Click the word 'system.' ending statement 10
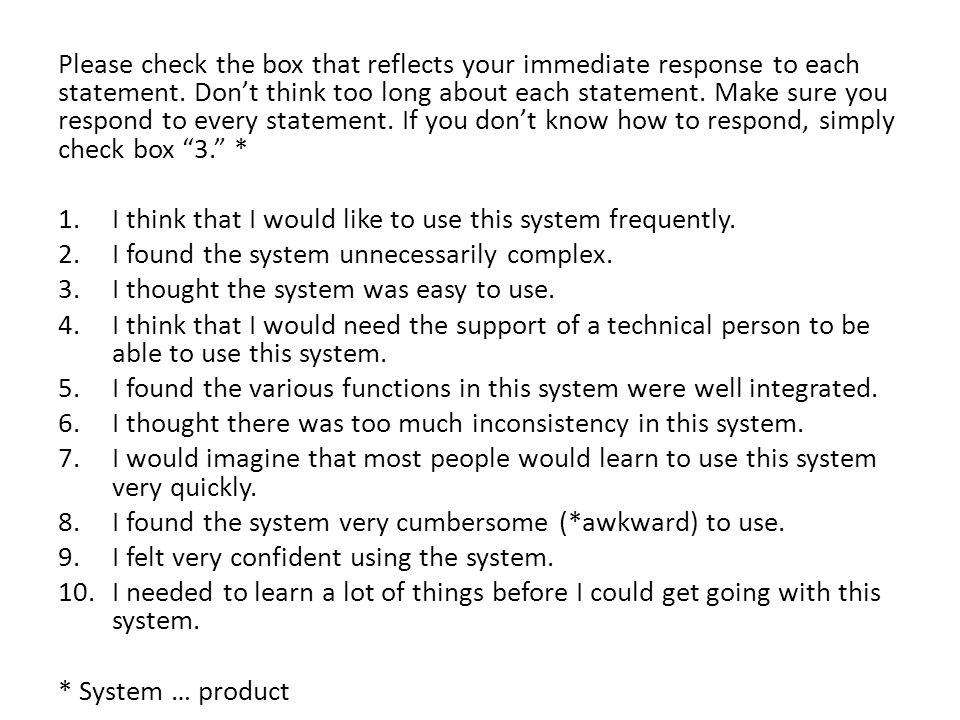This screenshot has width=960, height=720. click(x=156, y=621)
